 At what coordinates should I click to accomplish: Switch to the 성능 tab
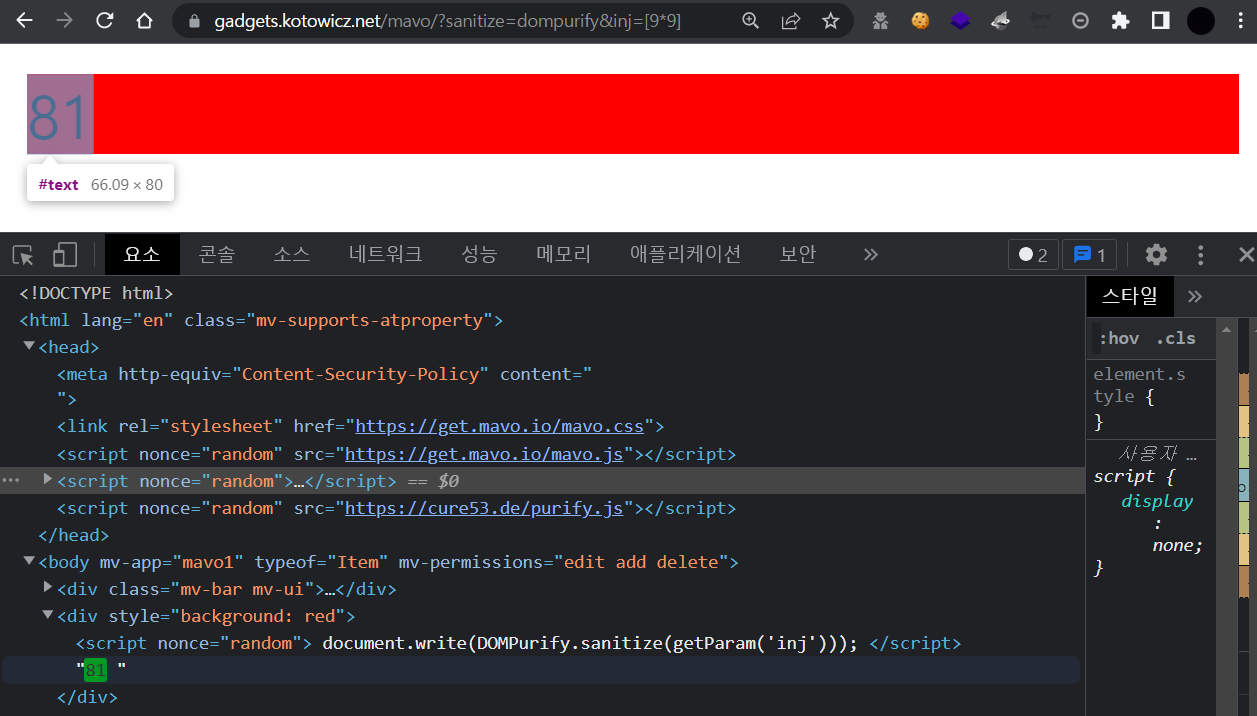pyautogui.click(x=479, y=255)
